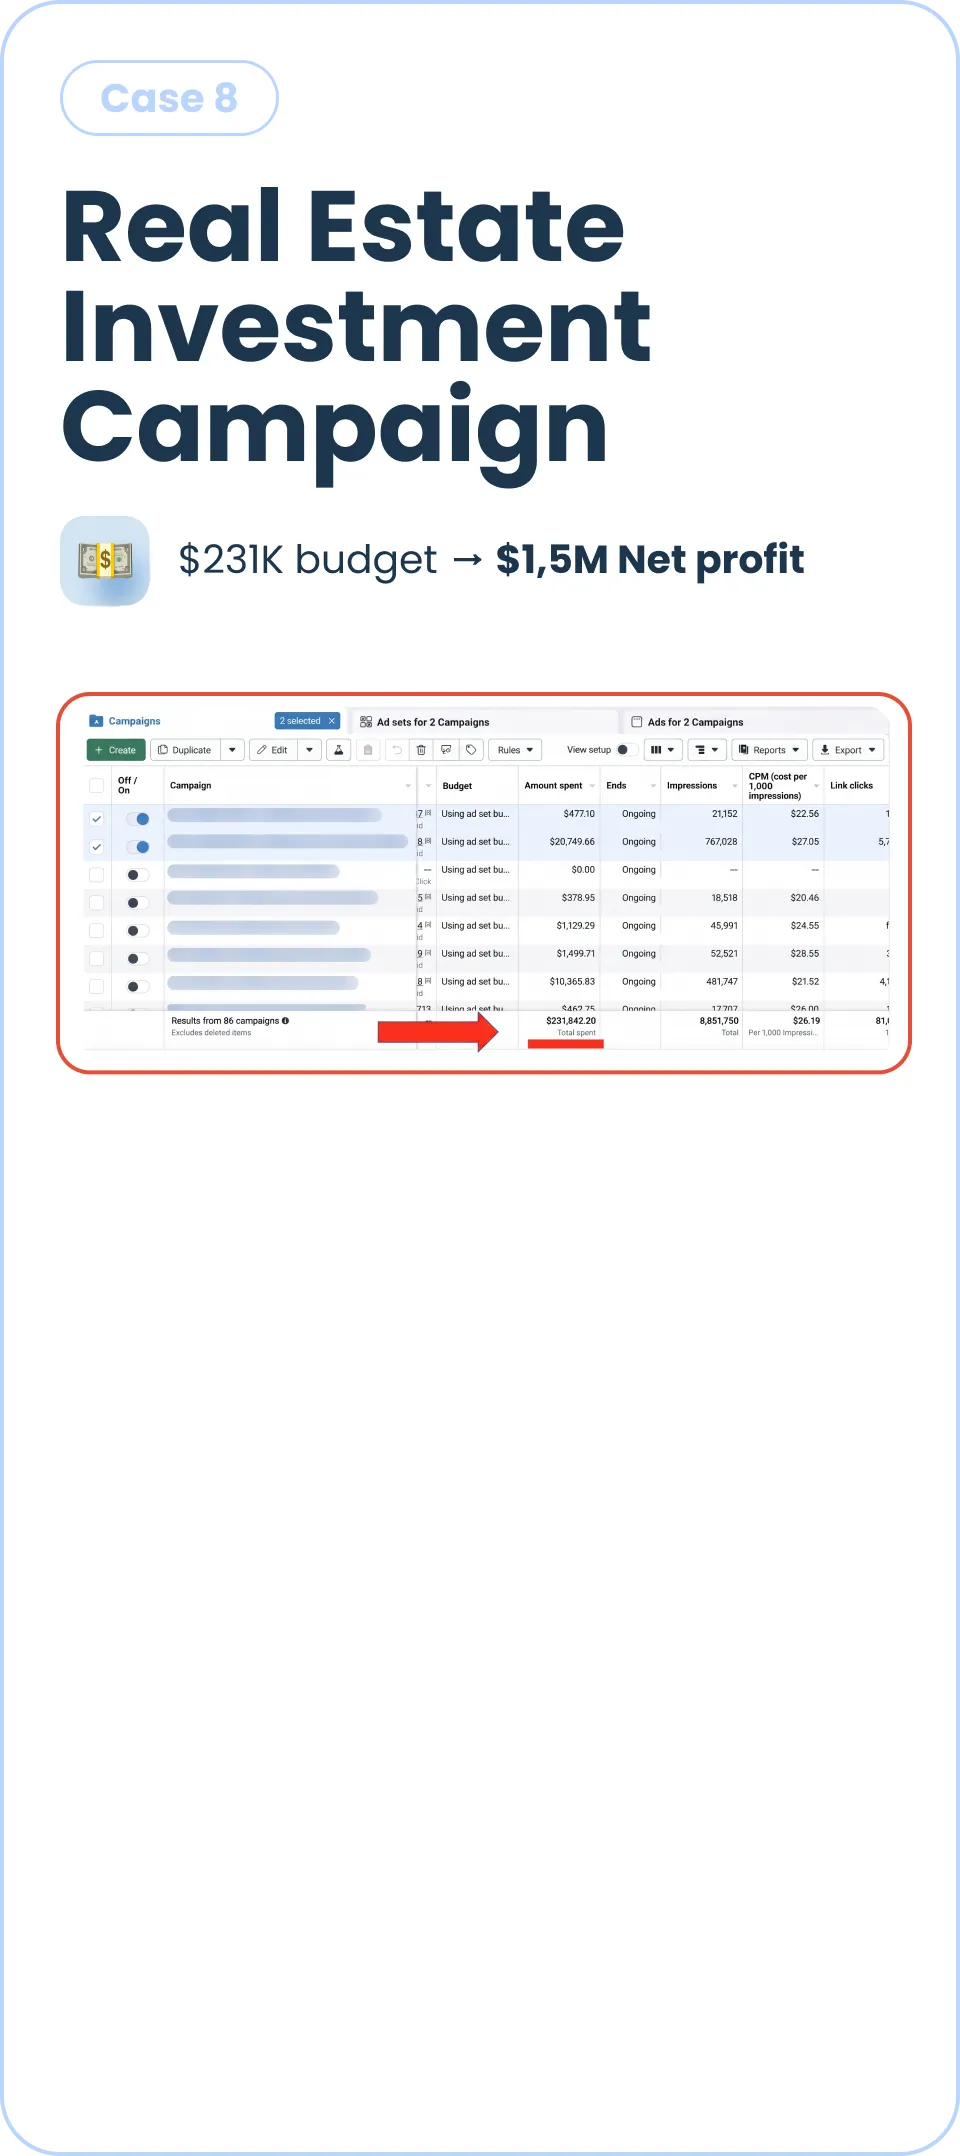The width and height of the screenshot is (960, 2156).
Task: Switch to the Campaigns tab
Action: 134,721
